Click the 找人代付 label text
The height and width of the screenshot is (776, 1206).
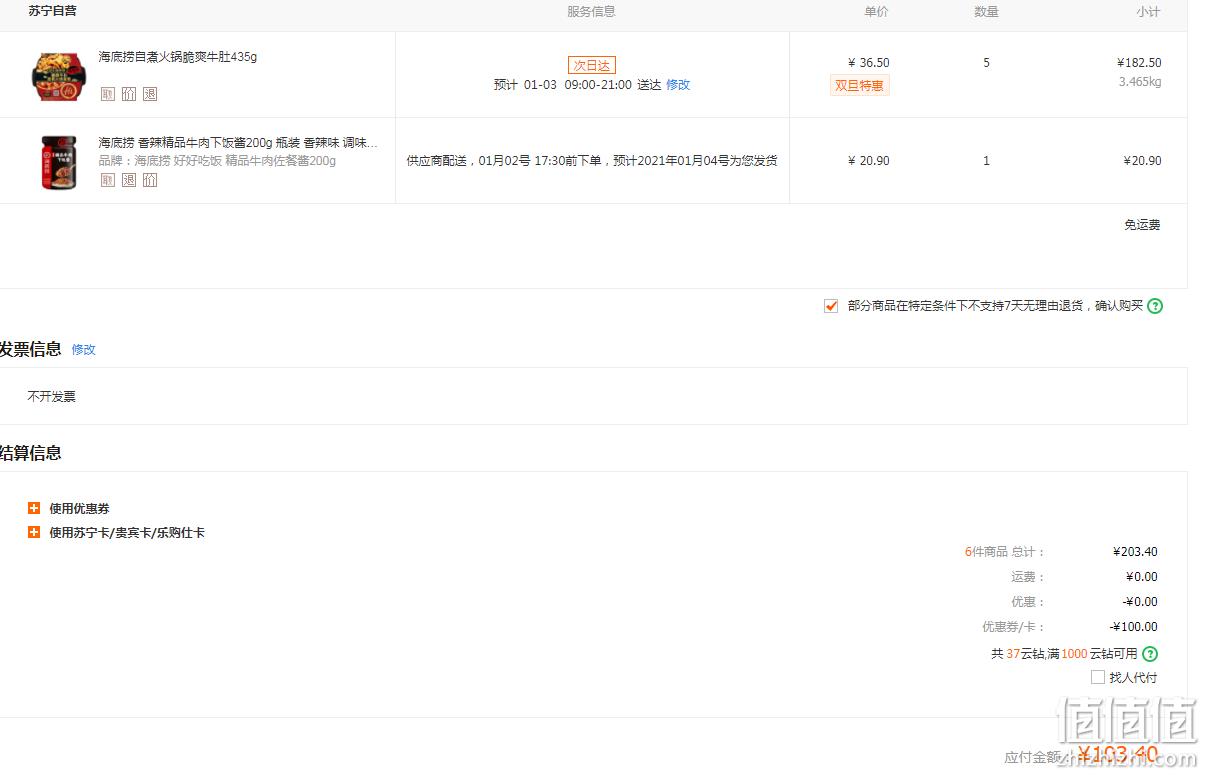coord(1133,678)
